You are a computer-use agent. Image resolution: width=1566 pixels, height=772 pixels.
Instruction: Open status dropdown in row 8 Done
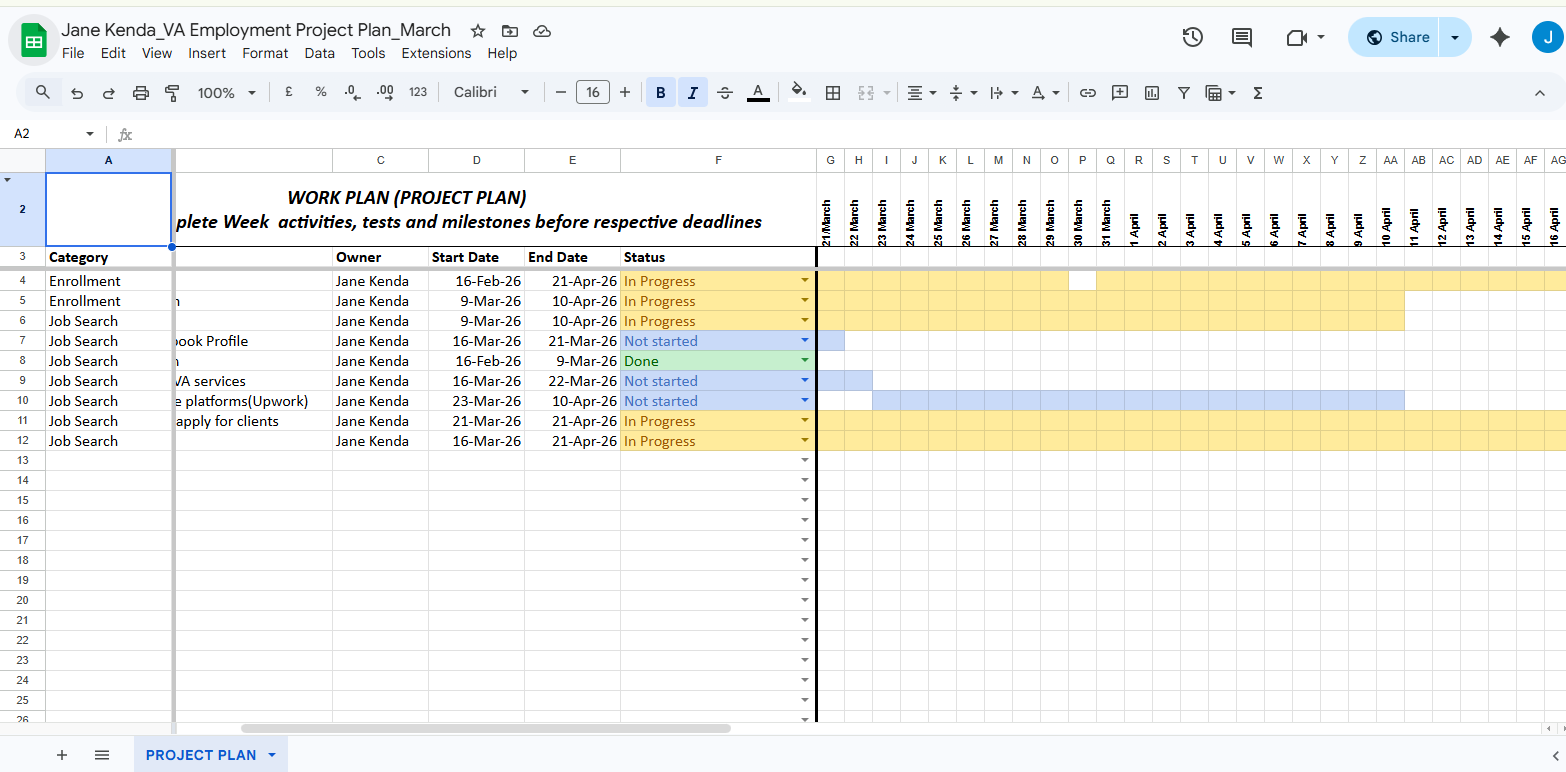[805, 361]
